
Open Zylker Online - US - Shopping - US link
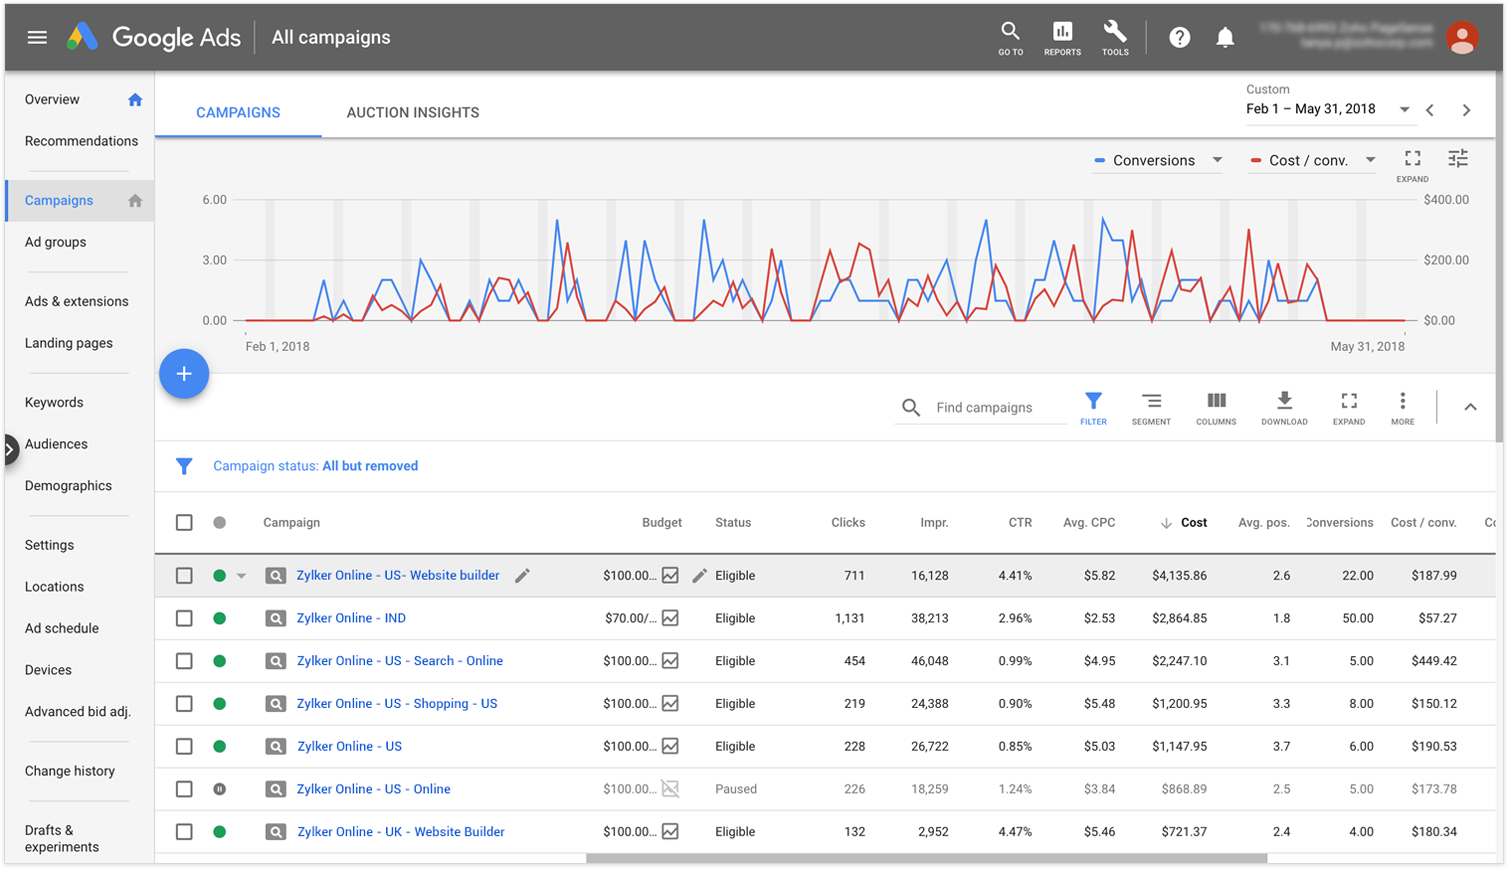point(397,704)
